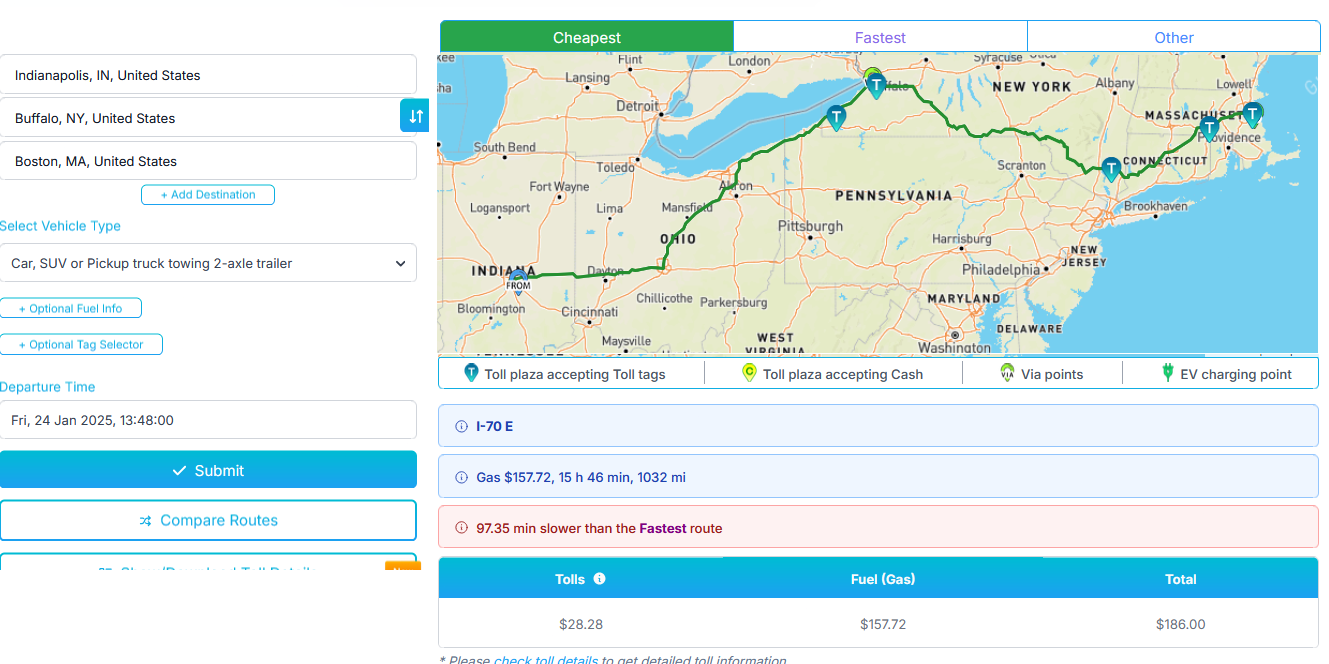Viewport: 1329px width, 664px height.
Task: Focus the Departure Time input field
Action: (208, 420)
